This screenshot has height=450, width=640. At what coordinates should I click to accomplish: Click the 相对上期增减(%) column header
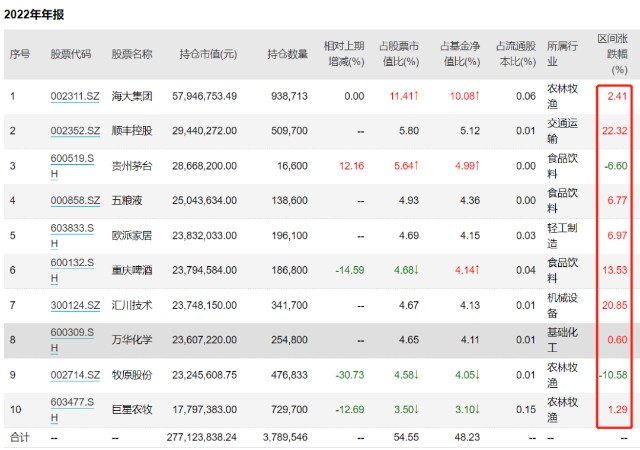[344, 54]
